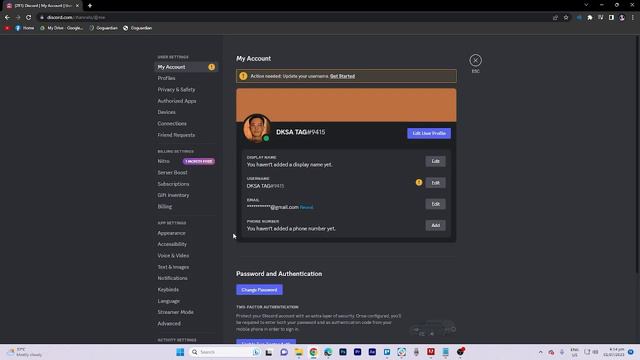Open the Chrome three-dot menu
Viewport: 640px width, 360px height.
tap(633, 18)
